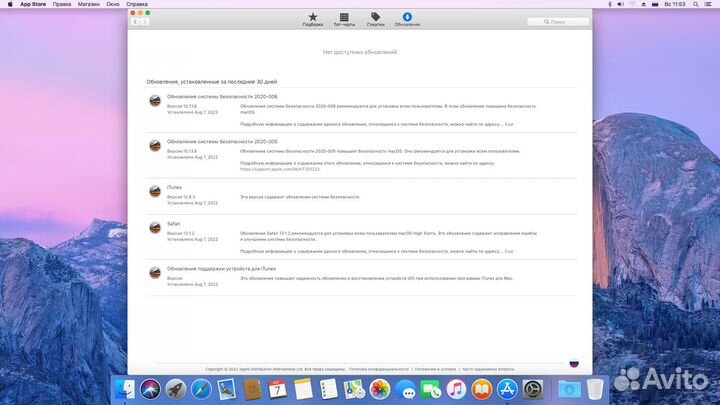Open Photos from the Dock
The width and height of the screenshot is (720, 405).
point(380,389)
